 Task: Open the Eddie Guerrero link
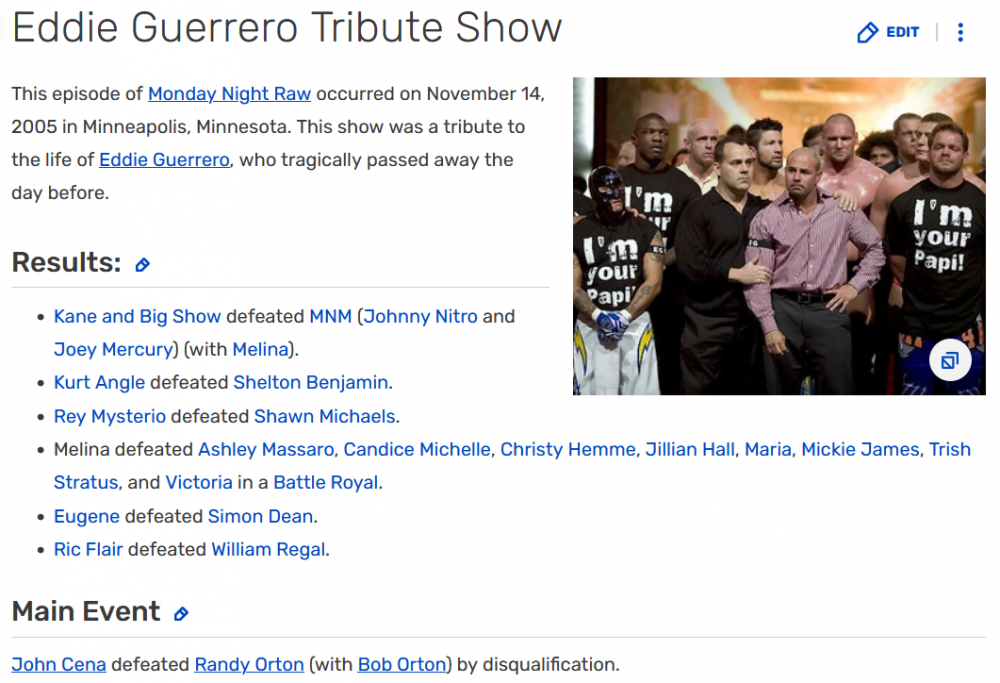165,159
